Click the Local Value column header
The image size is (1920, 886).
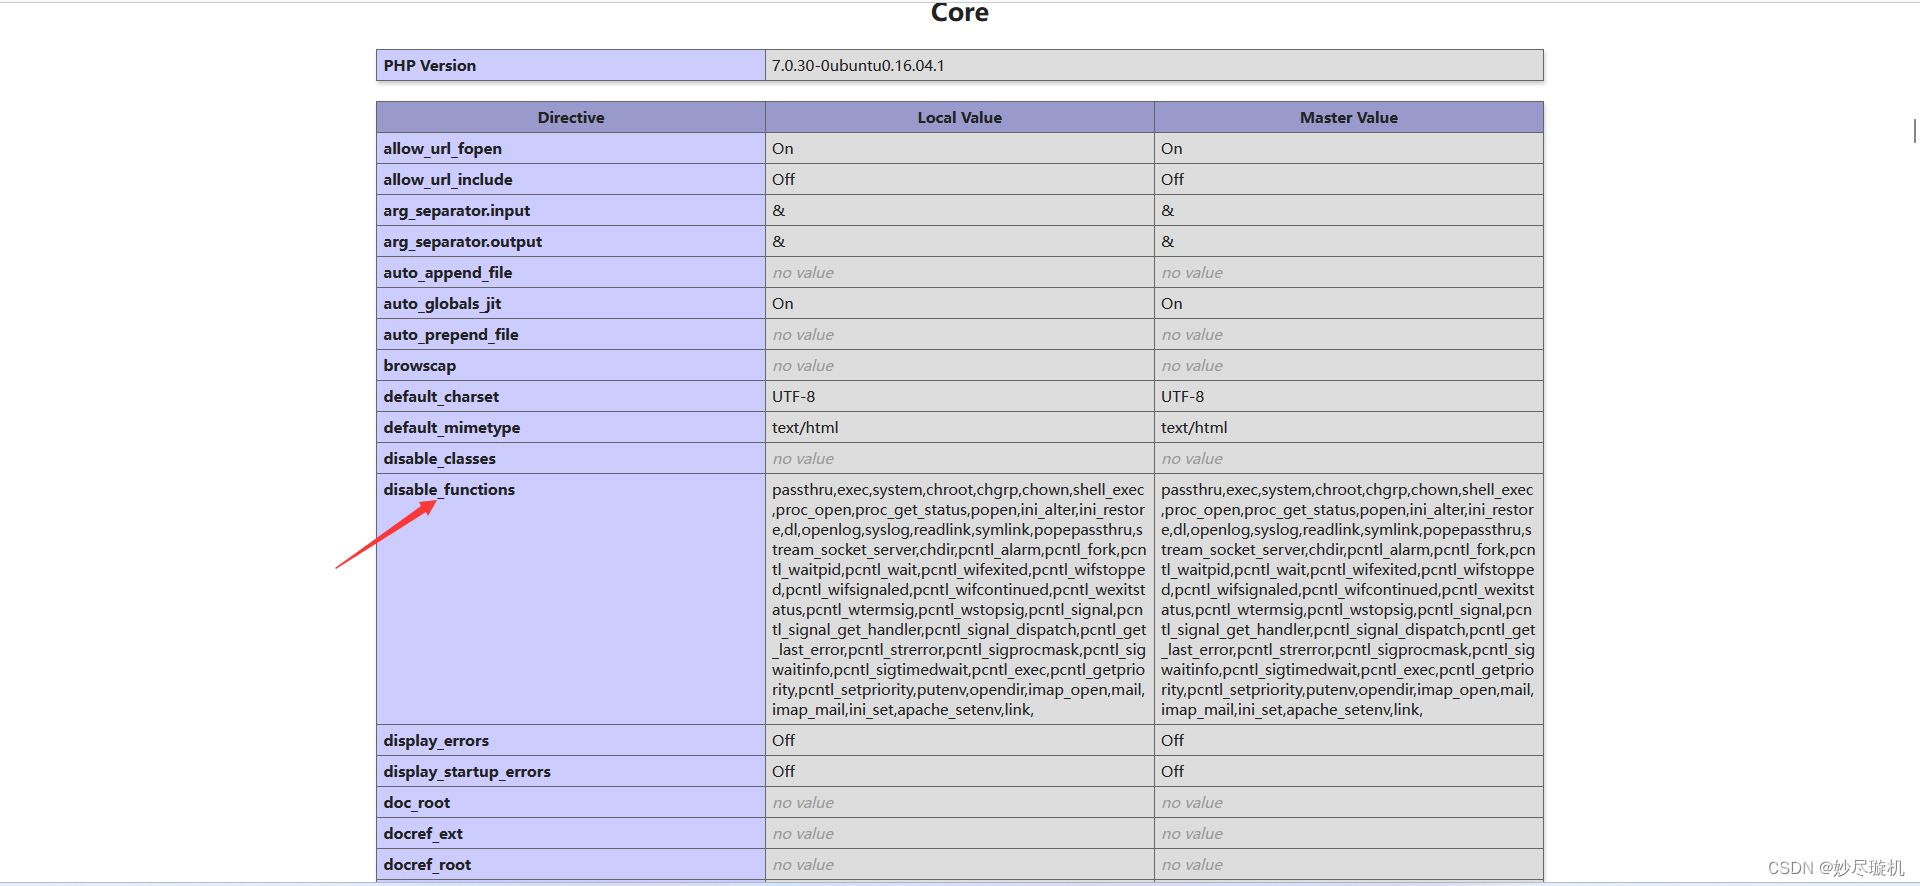[x=960, y=117]
